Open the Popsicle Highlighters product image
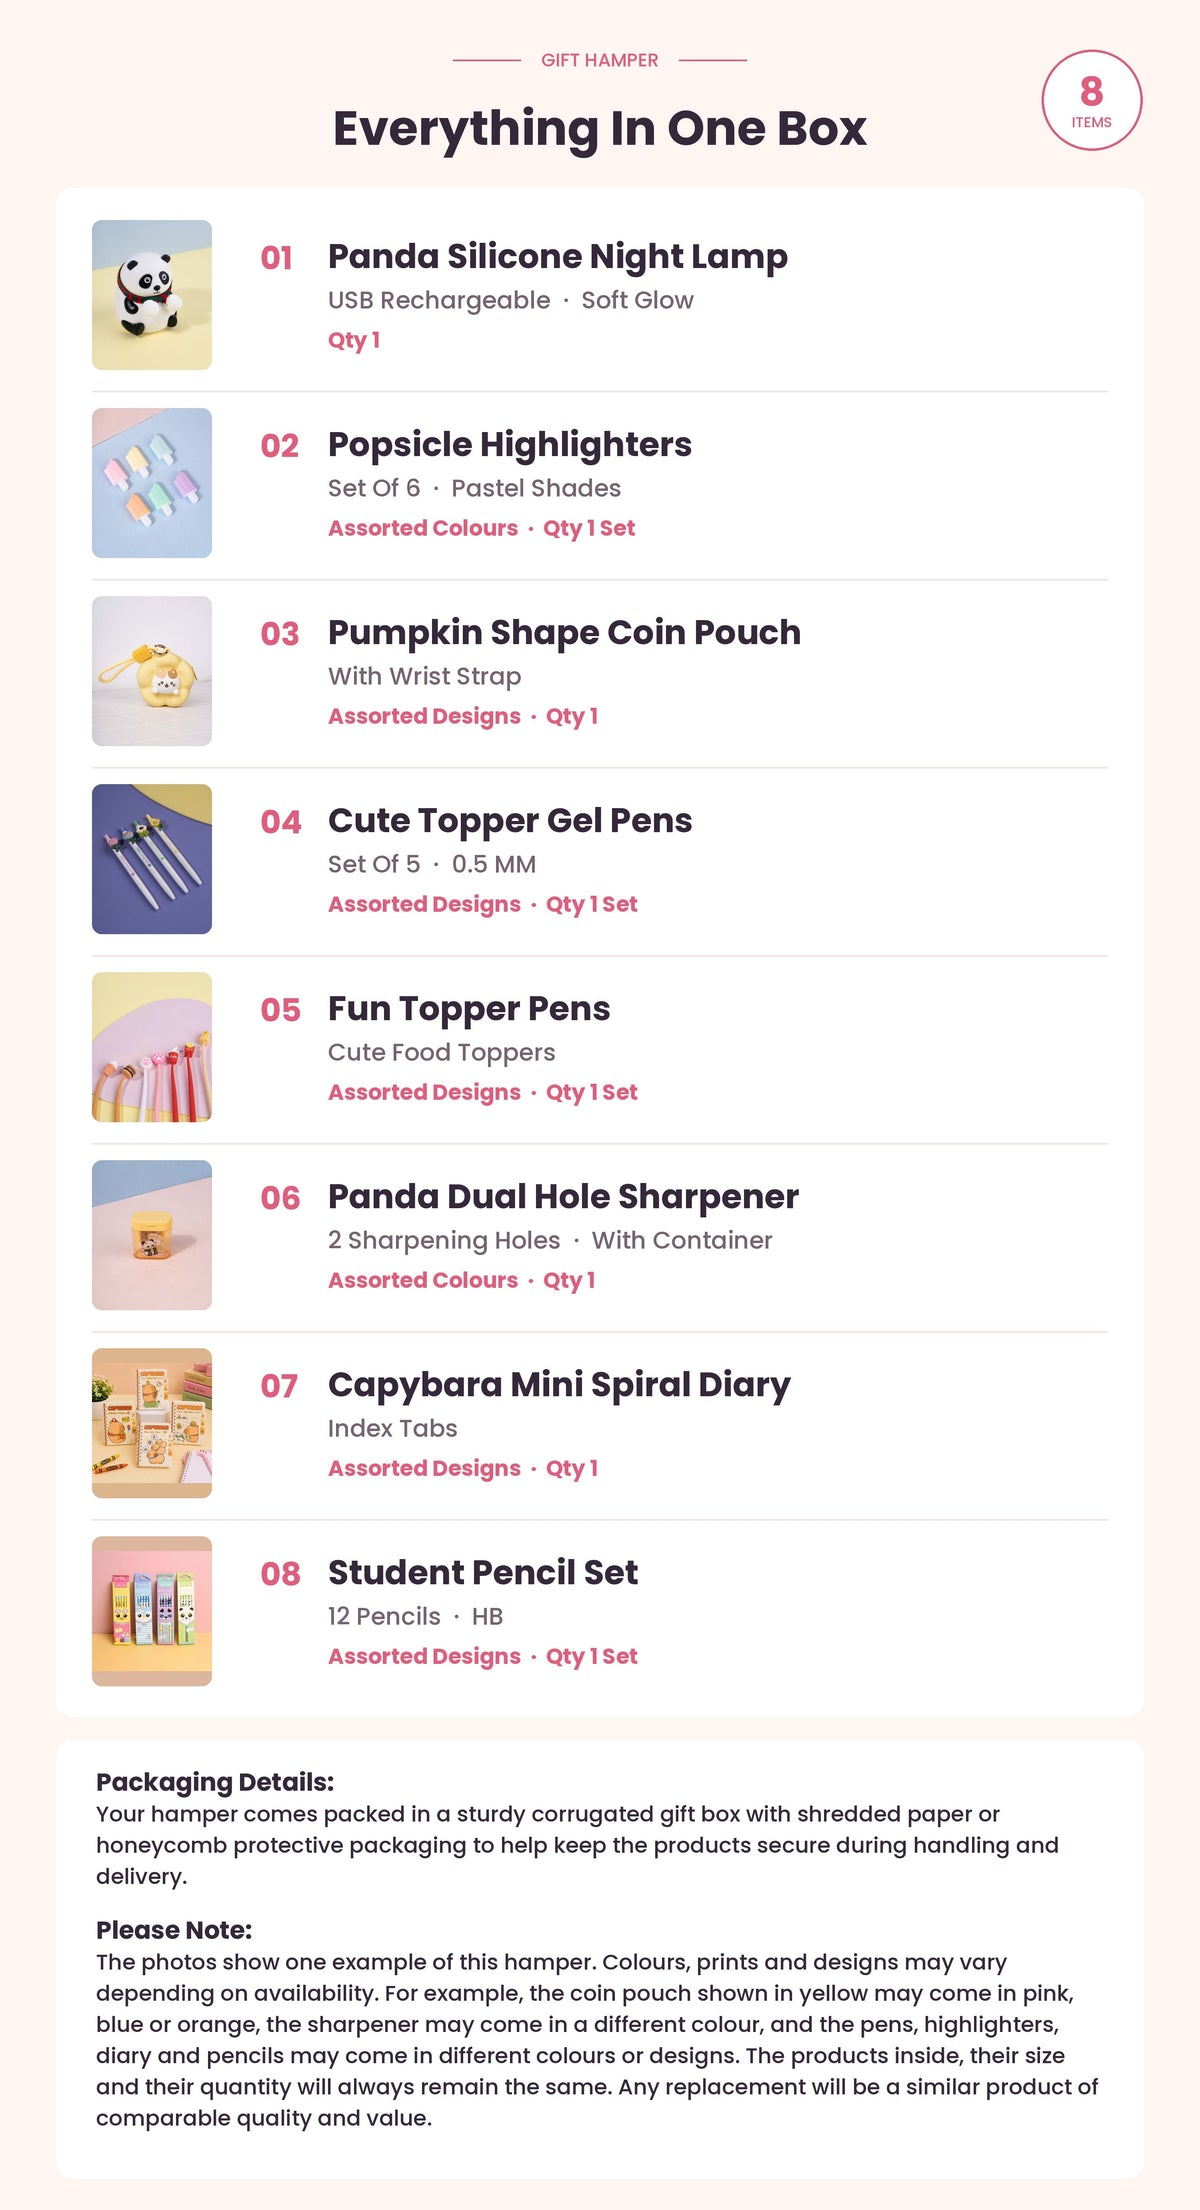The image size is (1200, 2210). [152, 483]
